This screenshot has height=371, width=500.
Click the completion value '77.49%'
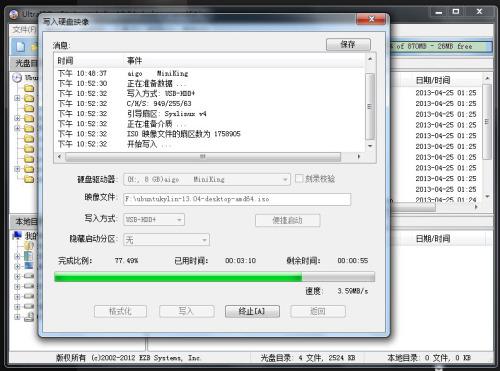pos(126,261)
